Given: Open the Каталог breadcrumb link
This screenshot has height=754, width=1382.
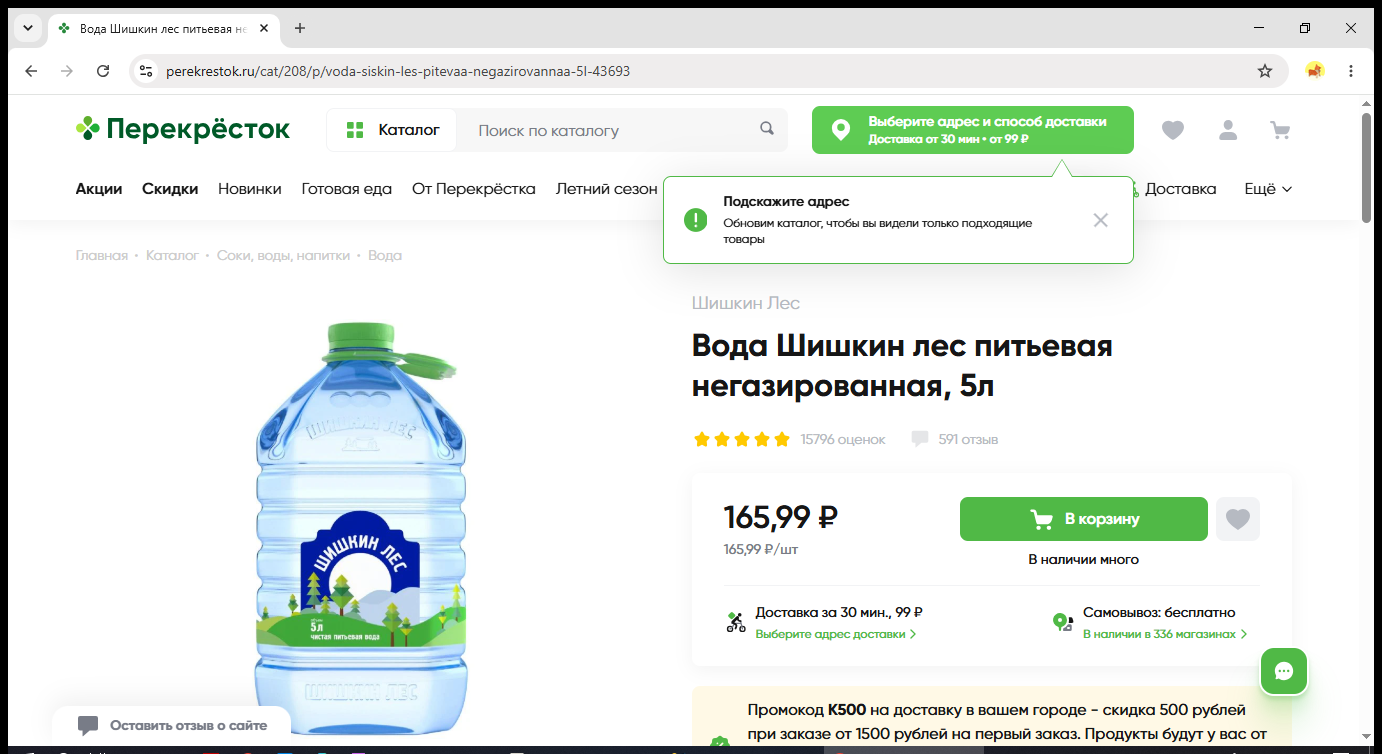Looking at the screenshot, I should coord(173,256).
